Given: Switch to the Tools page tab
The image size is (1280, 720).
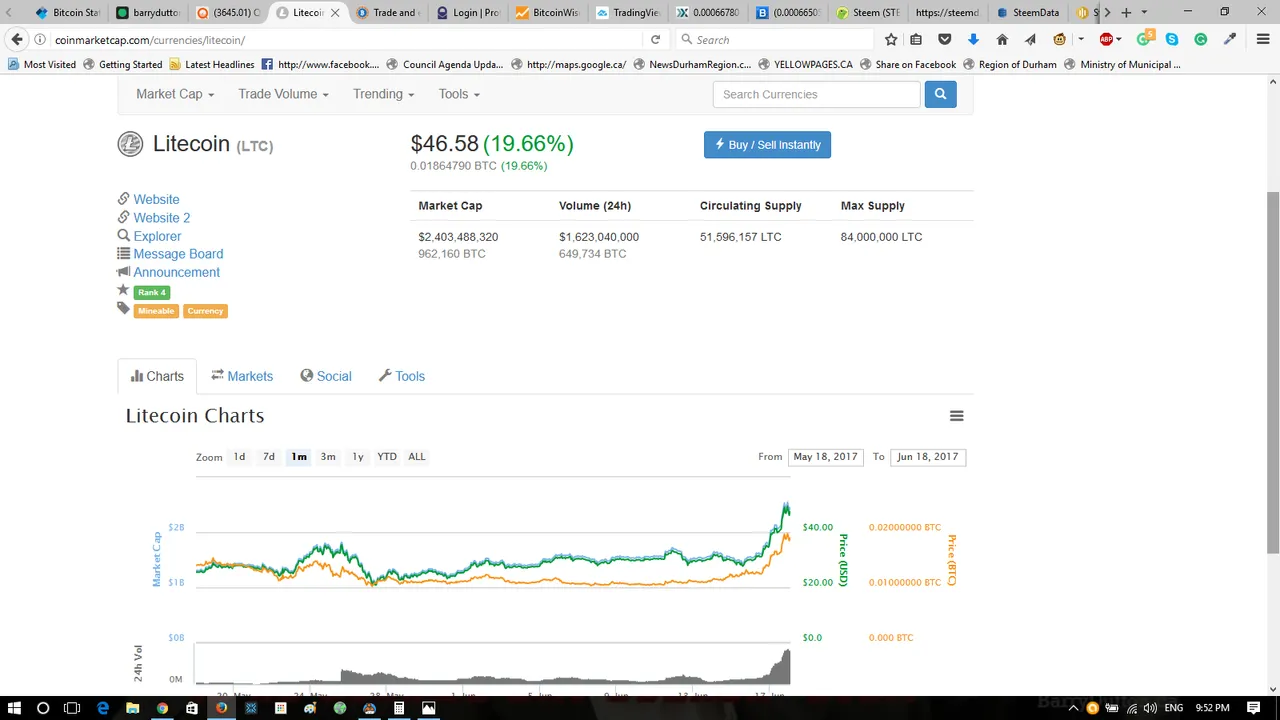Looking at the screenshot, I should (x=402, y=376).
